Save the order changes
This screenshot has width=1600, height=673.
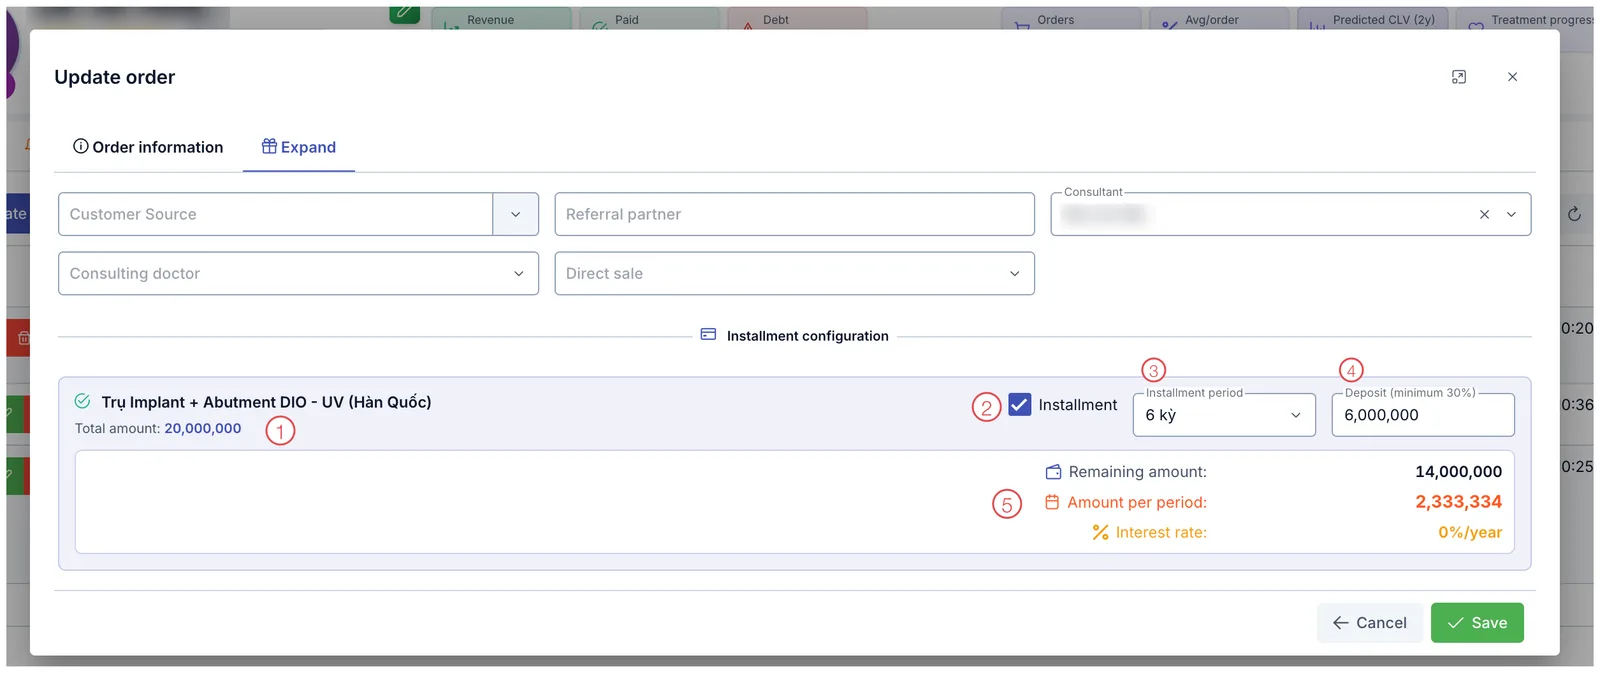click(1477, 622)
